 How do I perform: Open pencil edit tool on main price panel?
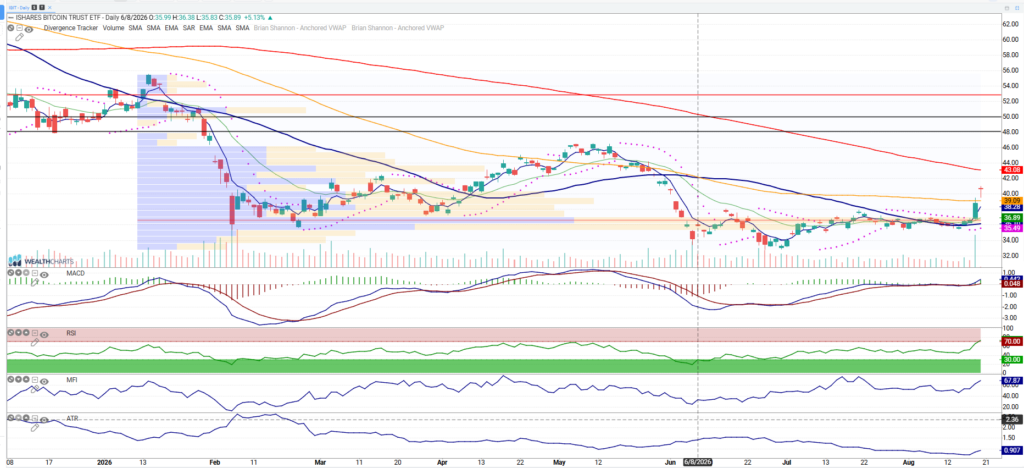[x=20, y=37]
